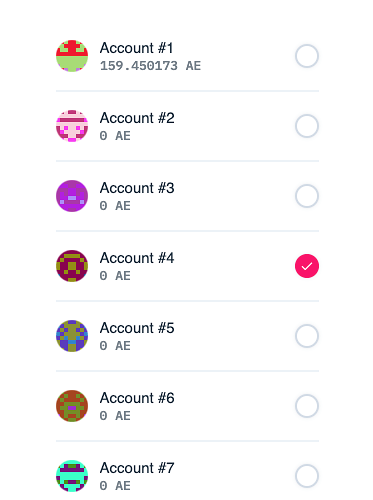Select Account #1 radio button

(307, 56)
